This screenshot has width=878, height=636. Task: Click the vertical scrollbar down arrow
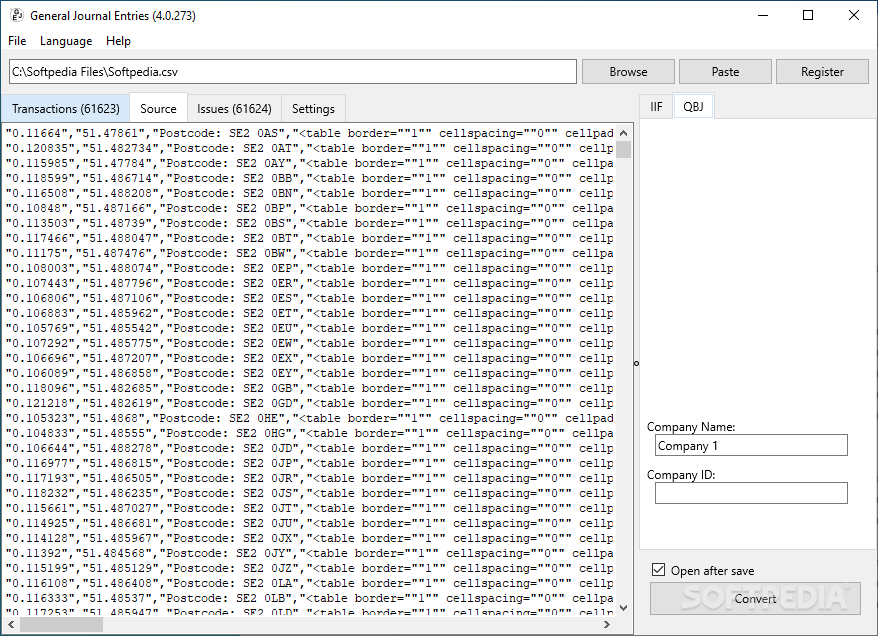pos(624,607)
